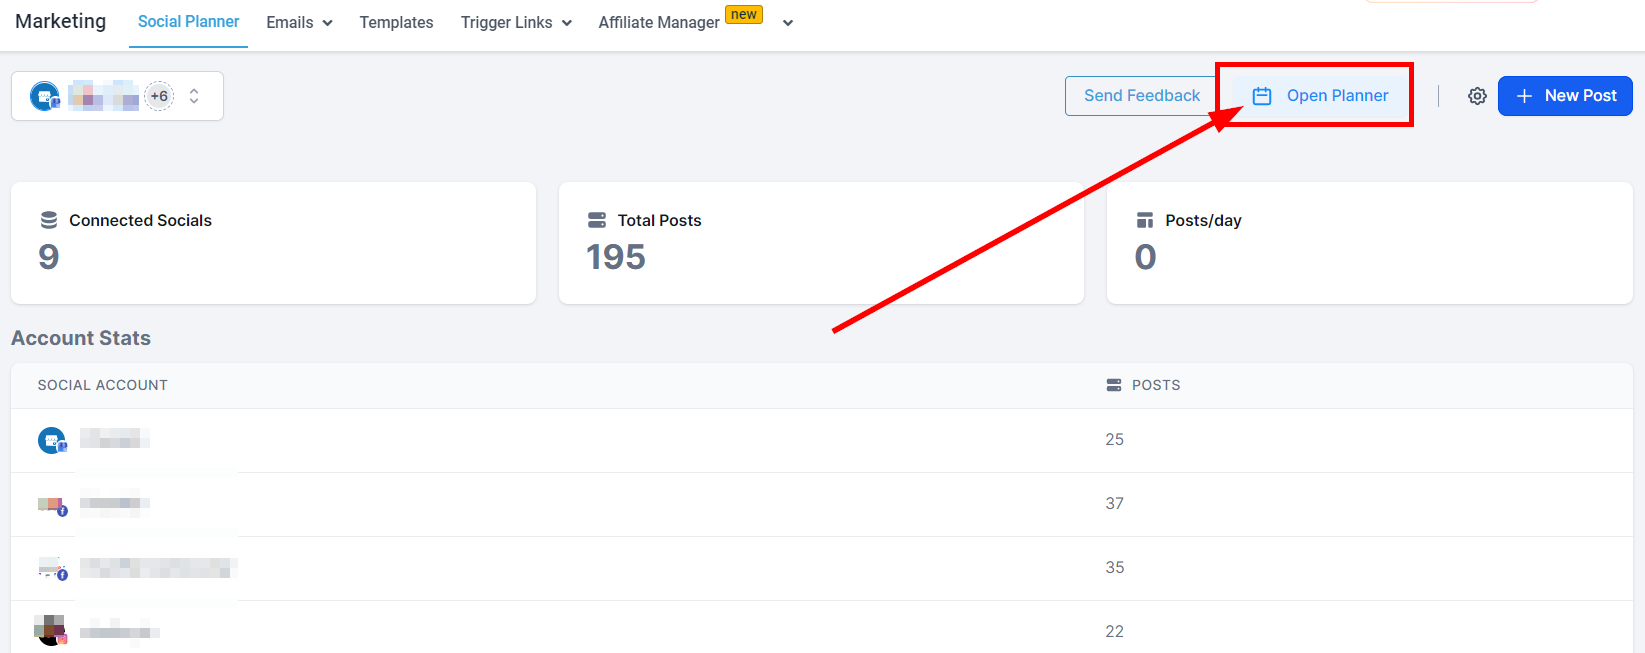The width and height of the screenshot is (1645, 653).
Task: Create a New Post
Action: [1565, 96]
